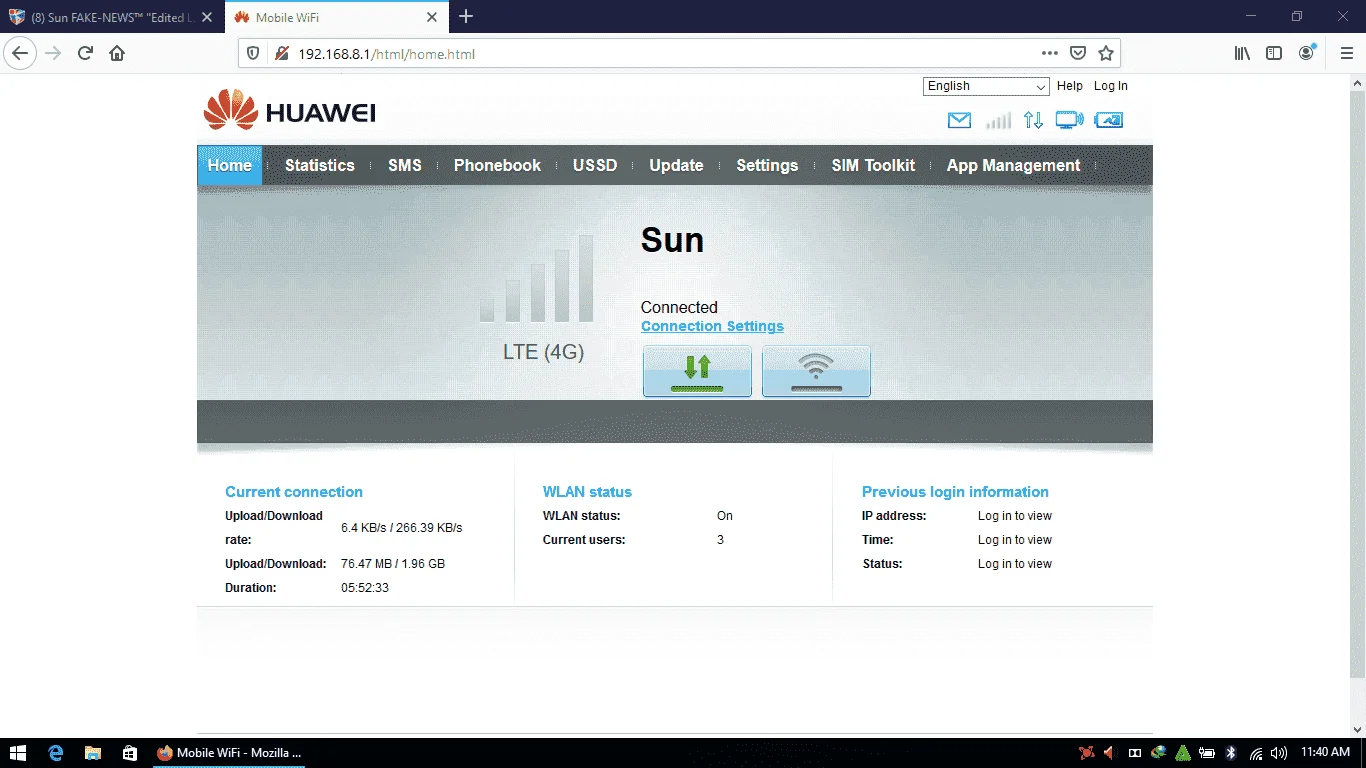Click the 'WLAN status' heading
The height and width of the screenshot is (768, 1366).
(x=587, y=492)
